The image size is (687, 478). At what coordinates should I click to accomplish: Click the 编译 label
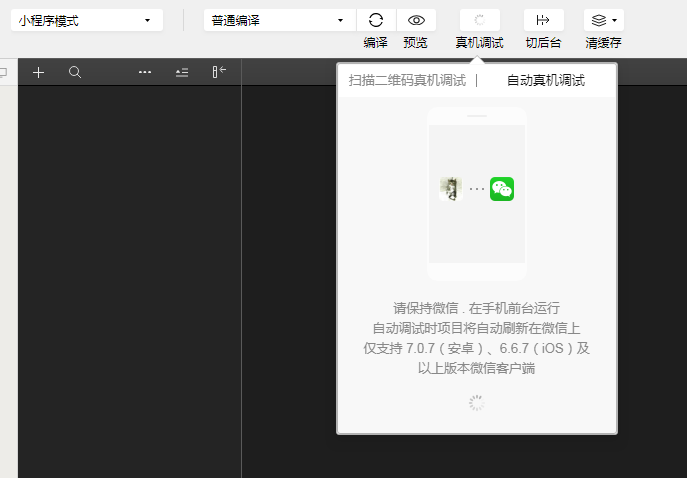pos(375,43)
